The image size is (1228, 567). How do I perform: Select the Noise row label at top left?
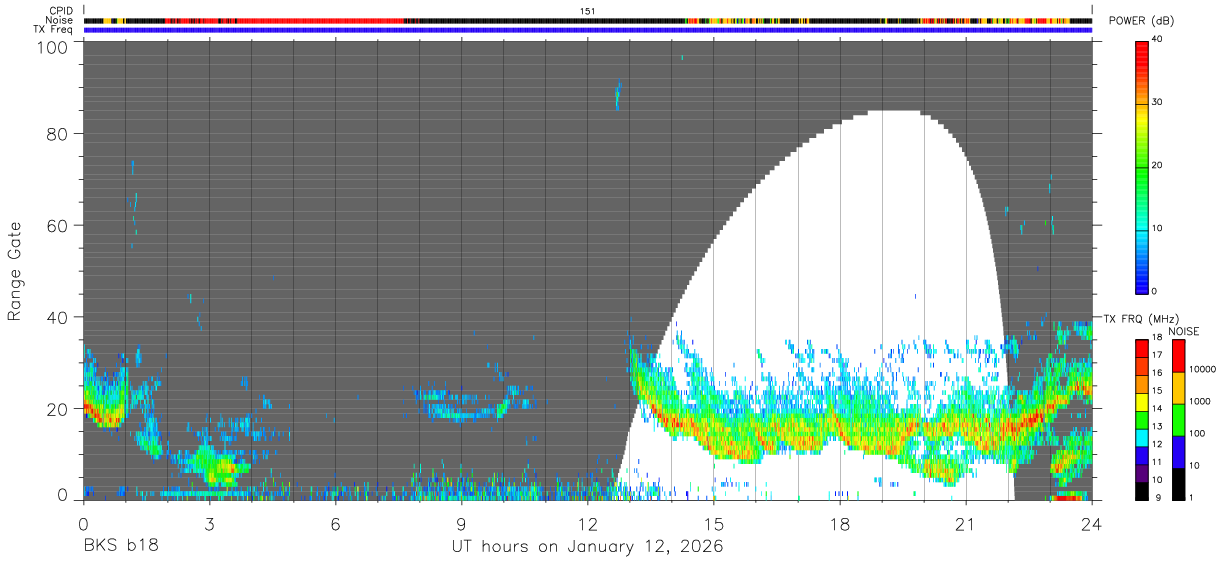pos(60,20)
